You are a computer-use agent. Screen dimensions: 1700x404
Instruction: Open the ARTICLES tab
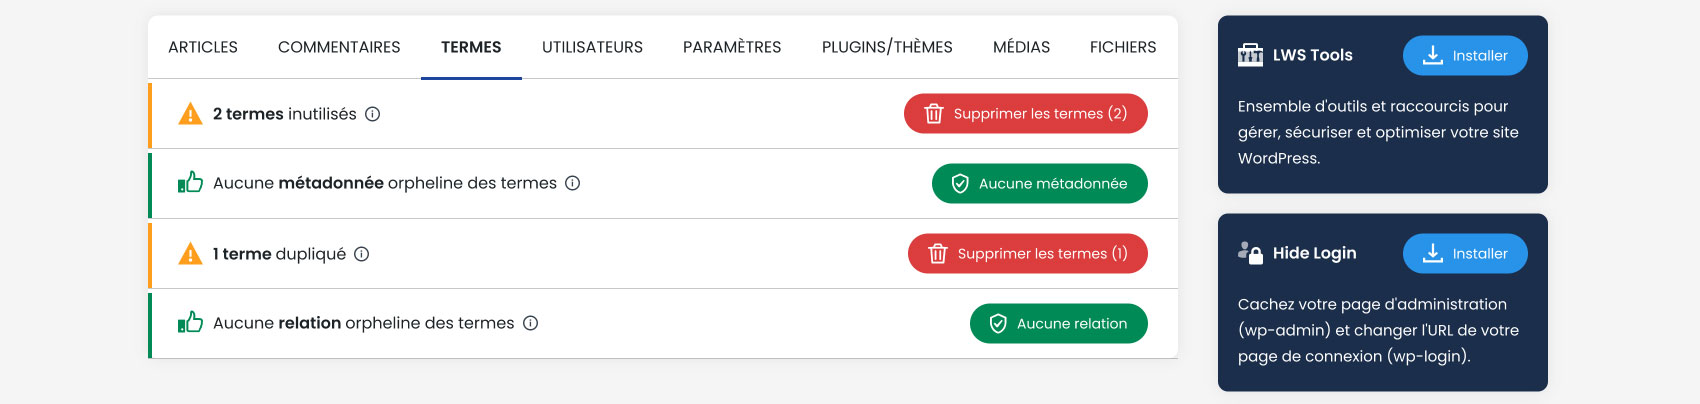click(x=203, y=47)
